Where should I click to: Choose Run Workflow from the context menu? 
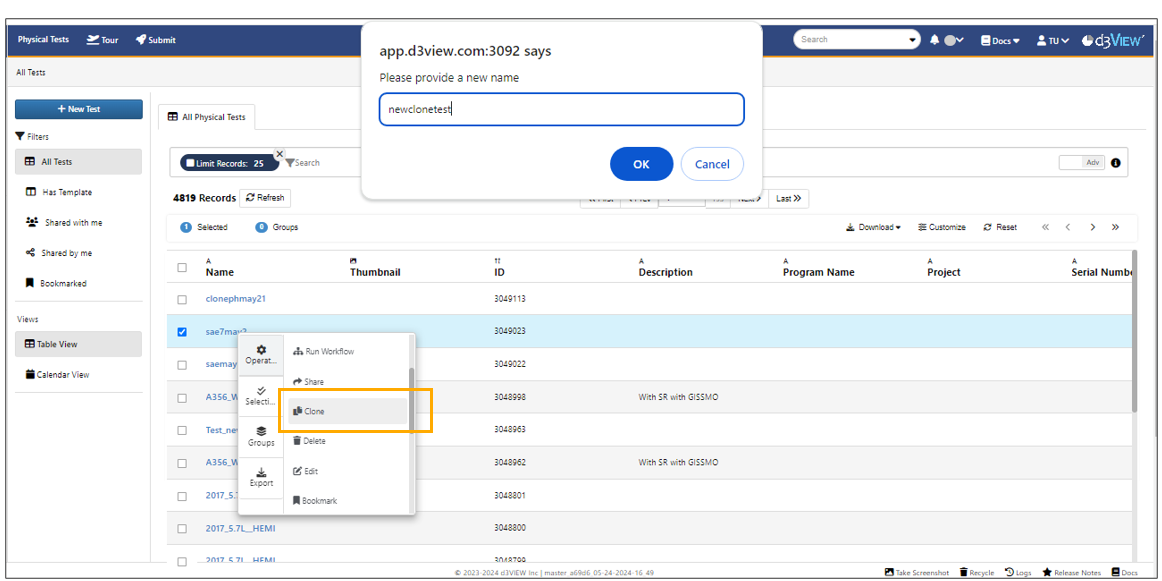point(347,351)
